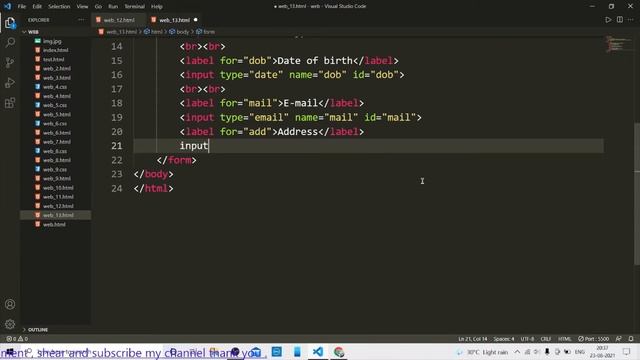Open Google Chrome from the taskbar

[339, 351]
